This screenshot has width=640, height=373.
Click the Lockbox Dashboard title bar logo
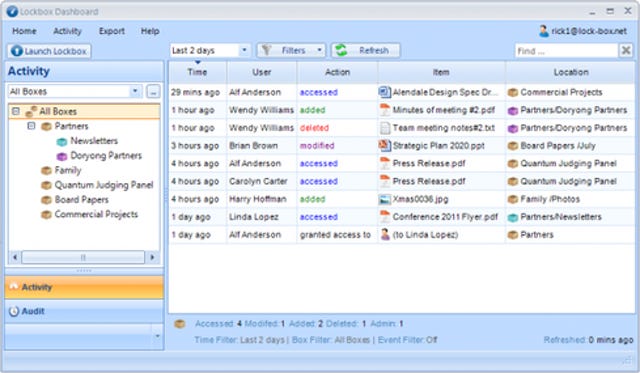(12, 11)
